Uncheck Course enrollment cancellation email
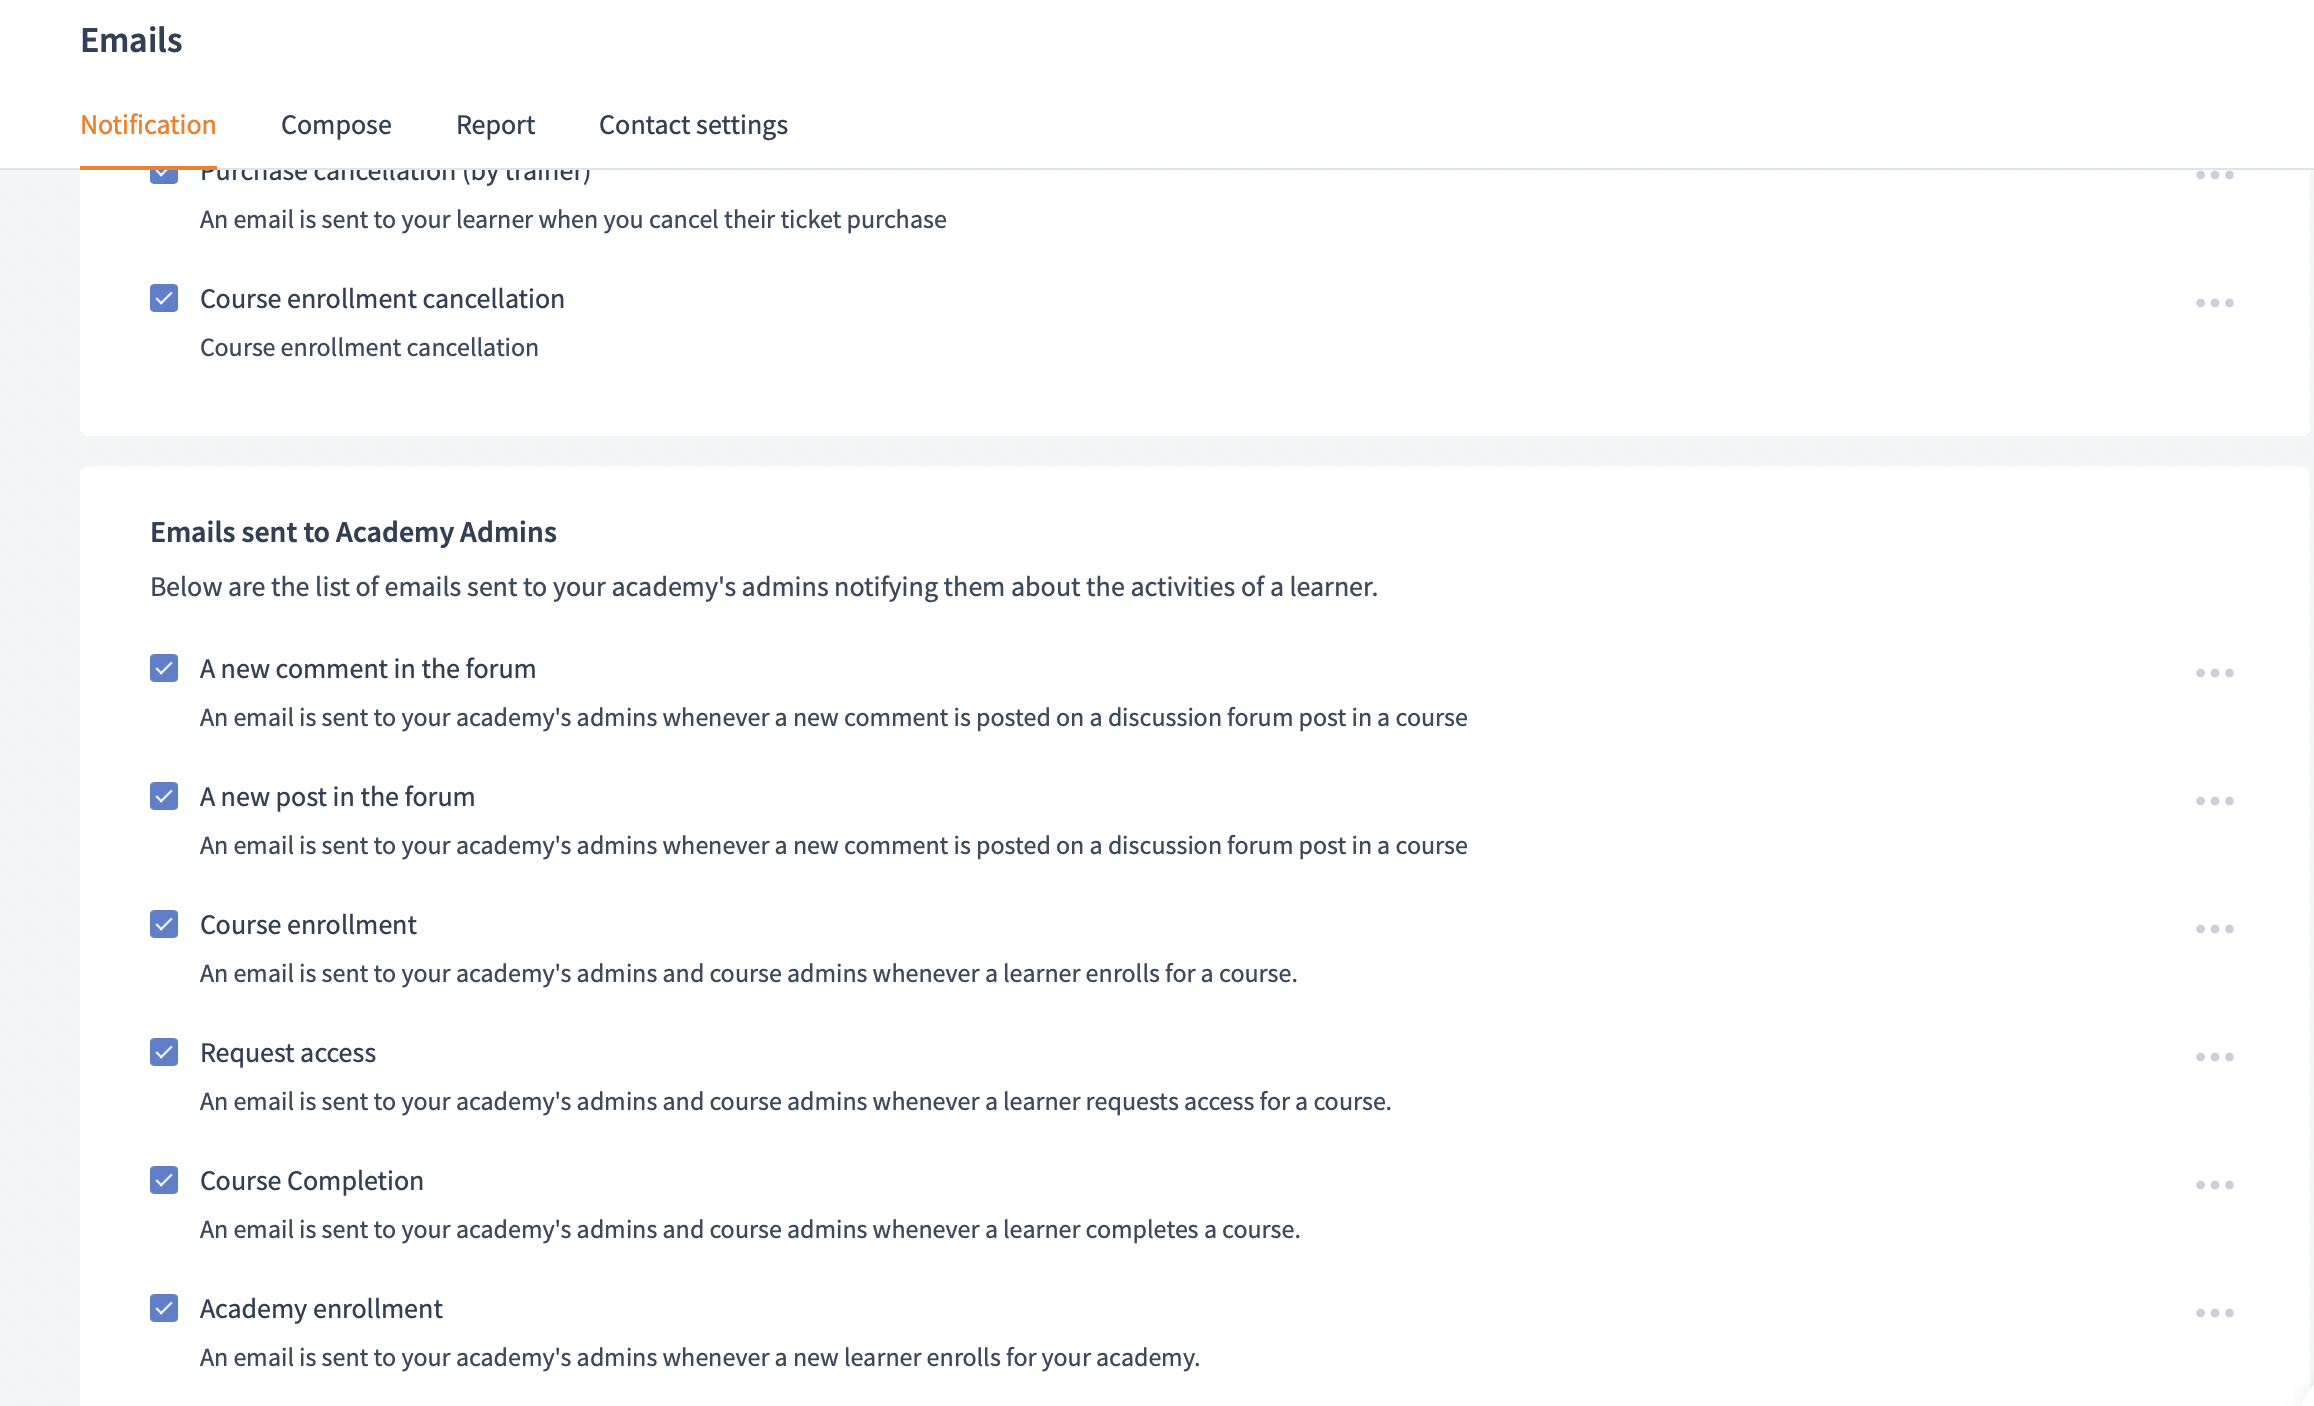 tap(164, 298)
